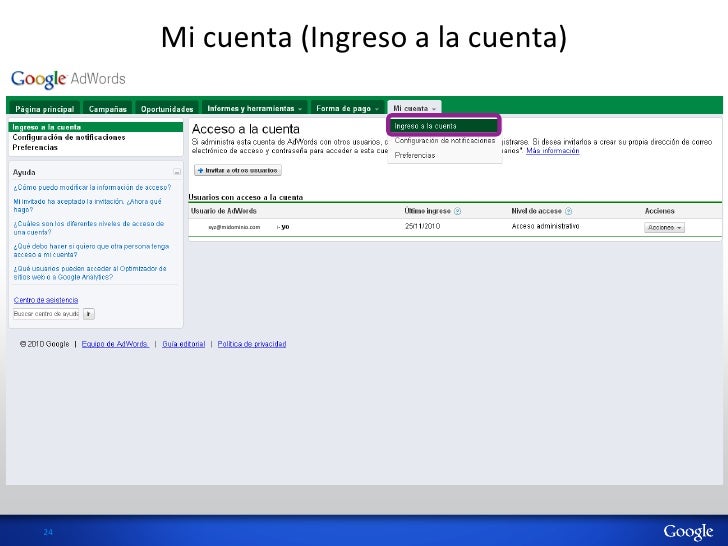Click the Acciones column header

659,211
